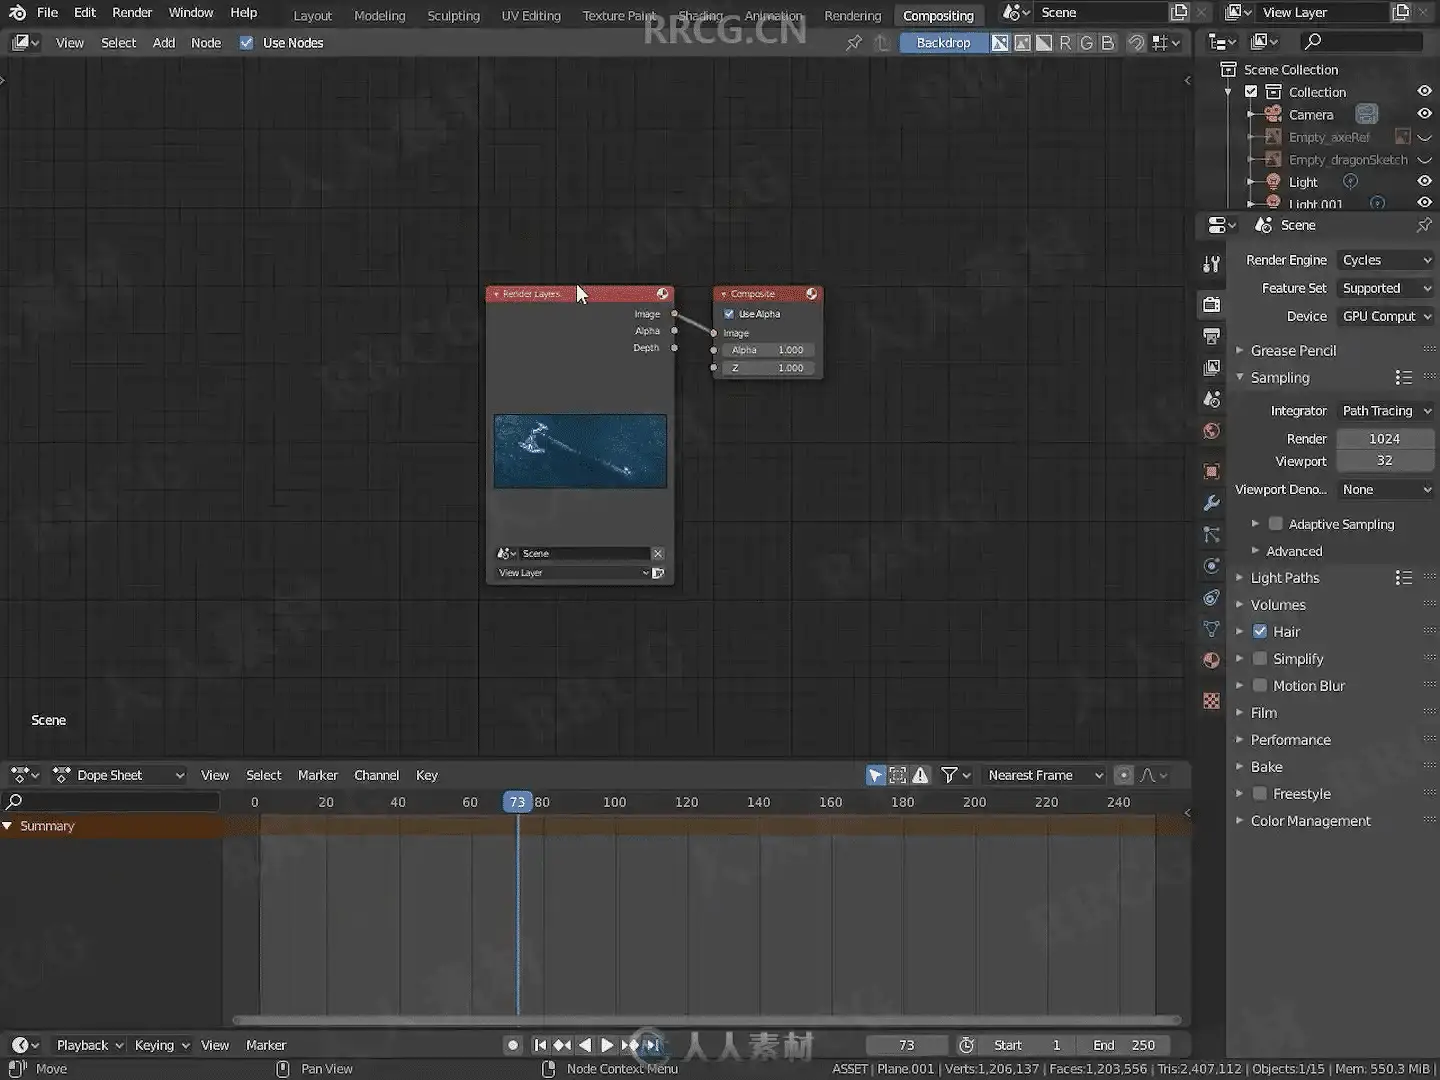Create a new scene copy
This screenshot has width=1440, height=1080.
(1180, 13)
